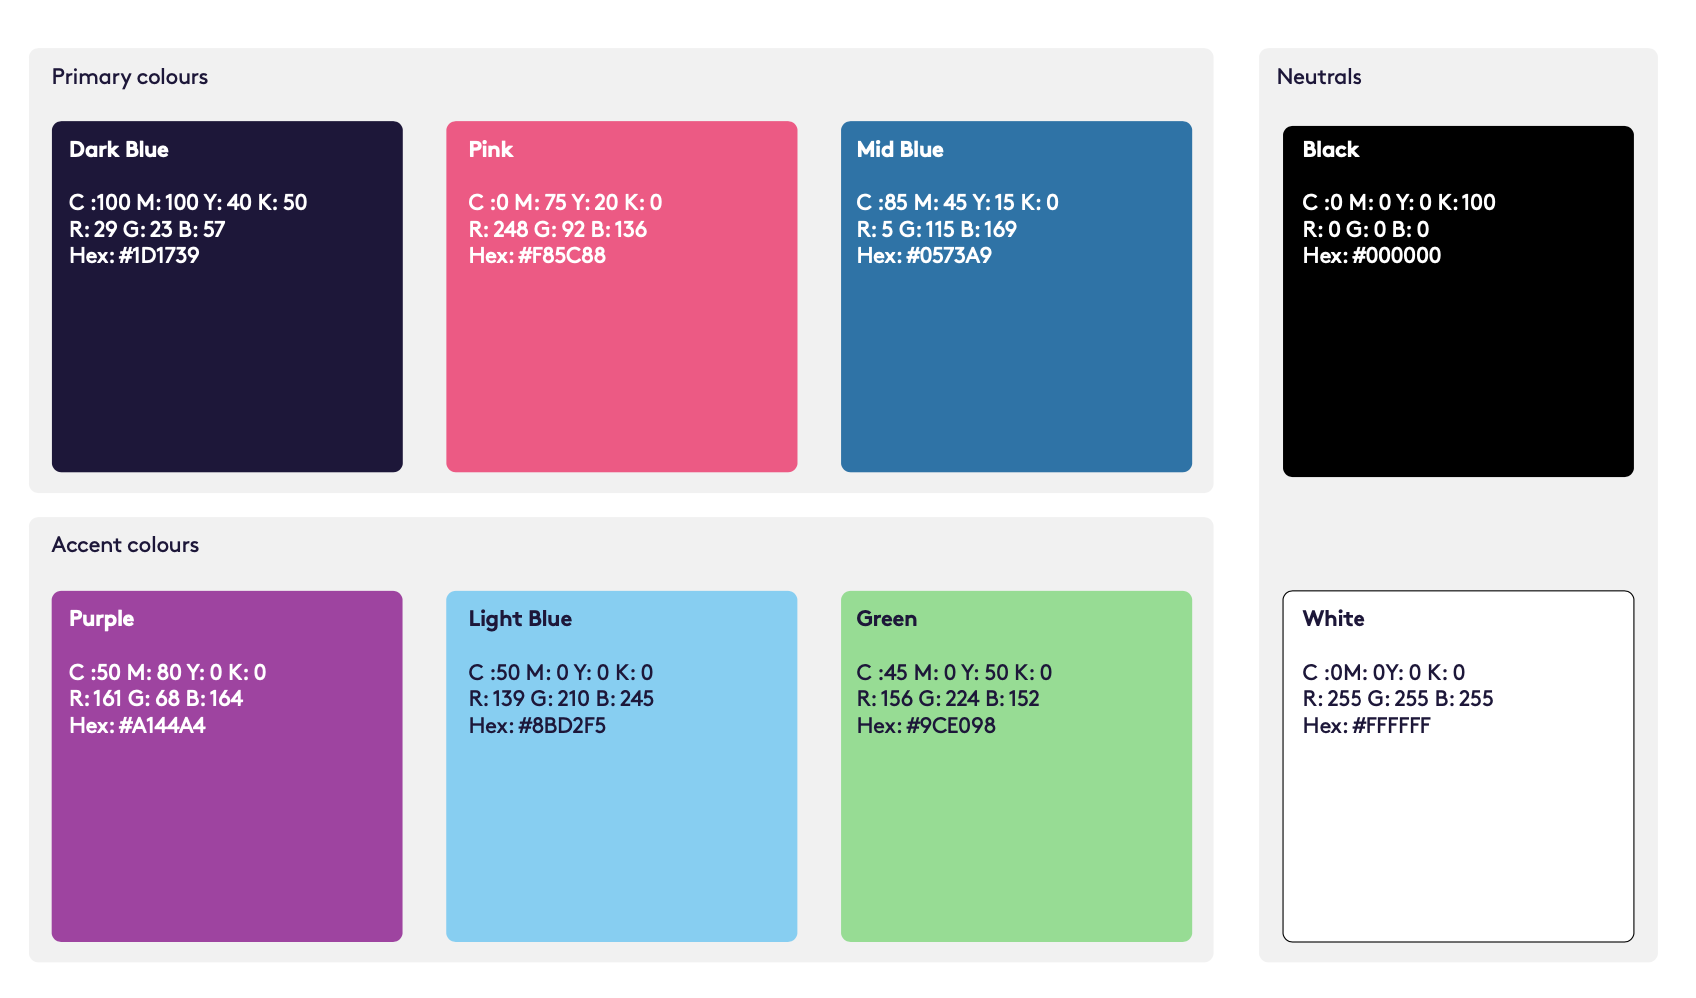Click the Primary colours heading
The width and height of the screenshot is (1696, 998).
[130, 77]
